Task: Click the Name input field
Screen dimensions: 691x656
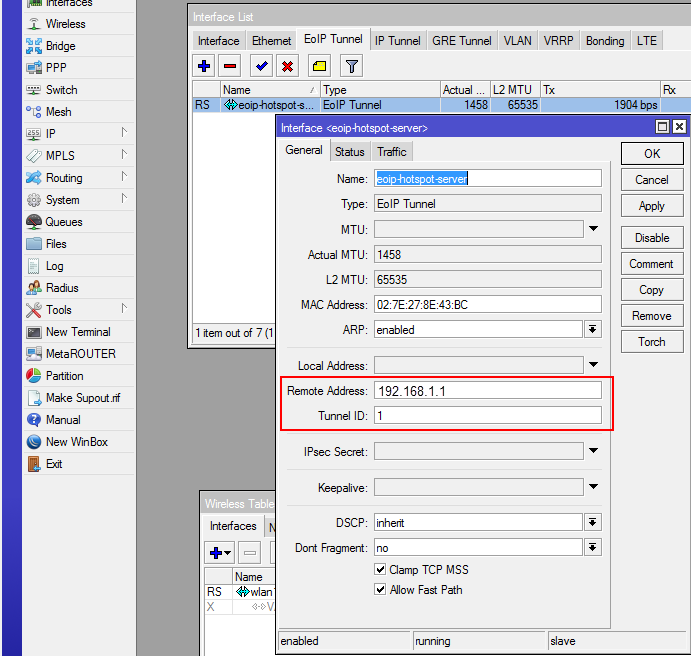Action: [x=488, y=179]
